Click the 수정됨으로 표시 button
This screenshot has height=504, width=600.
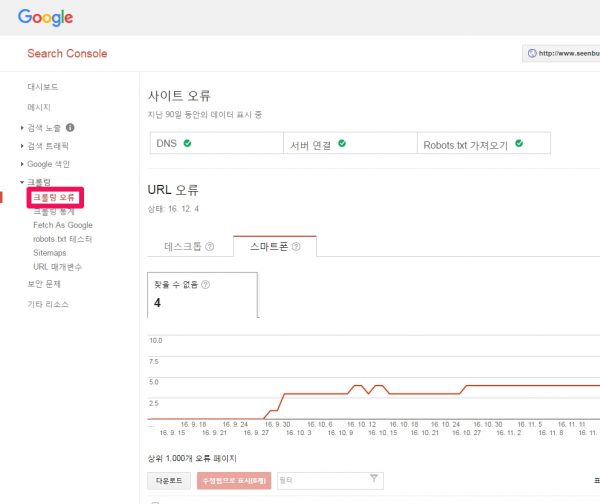tap(234, 481)
